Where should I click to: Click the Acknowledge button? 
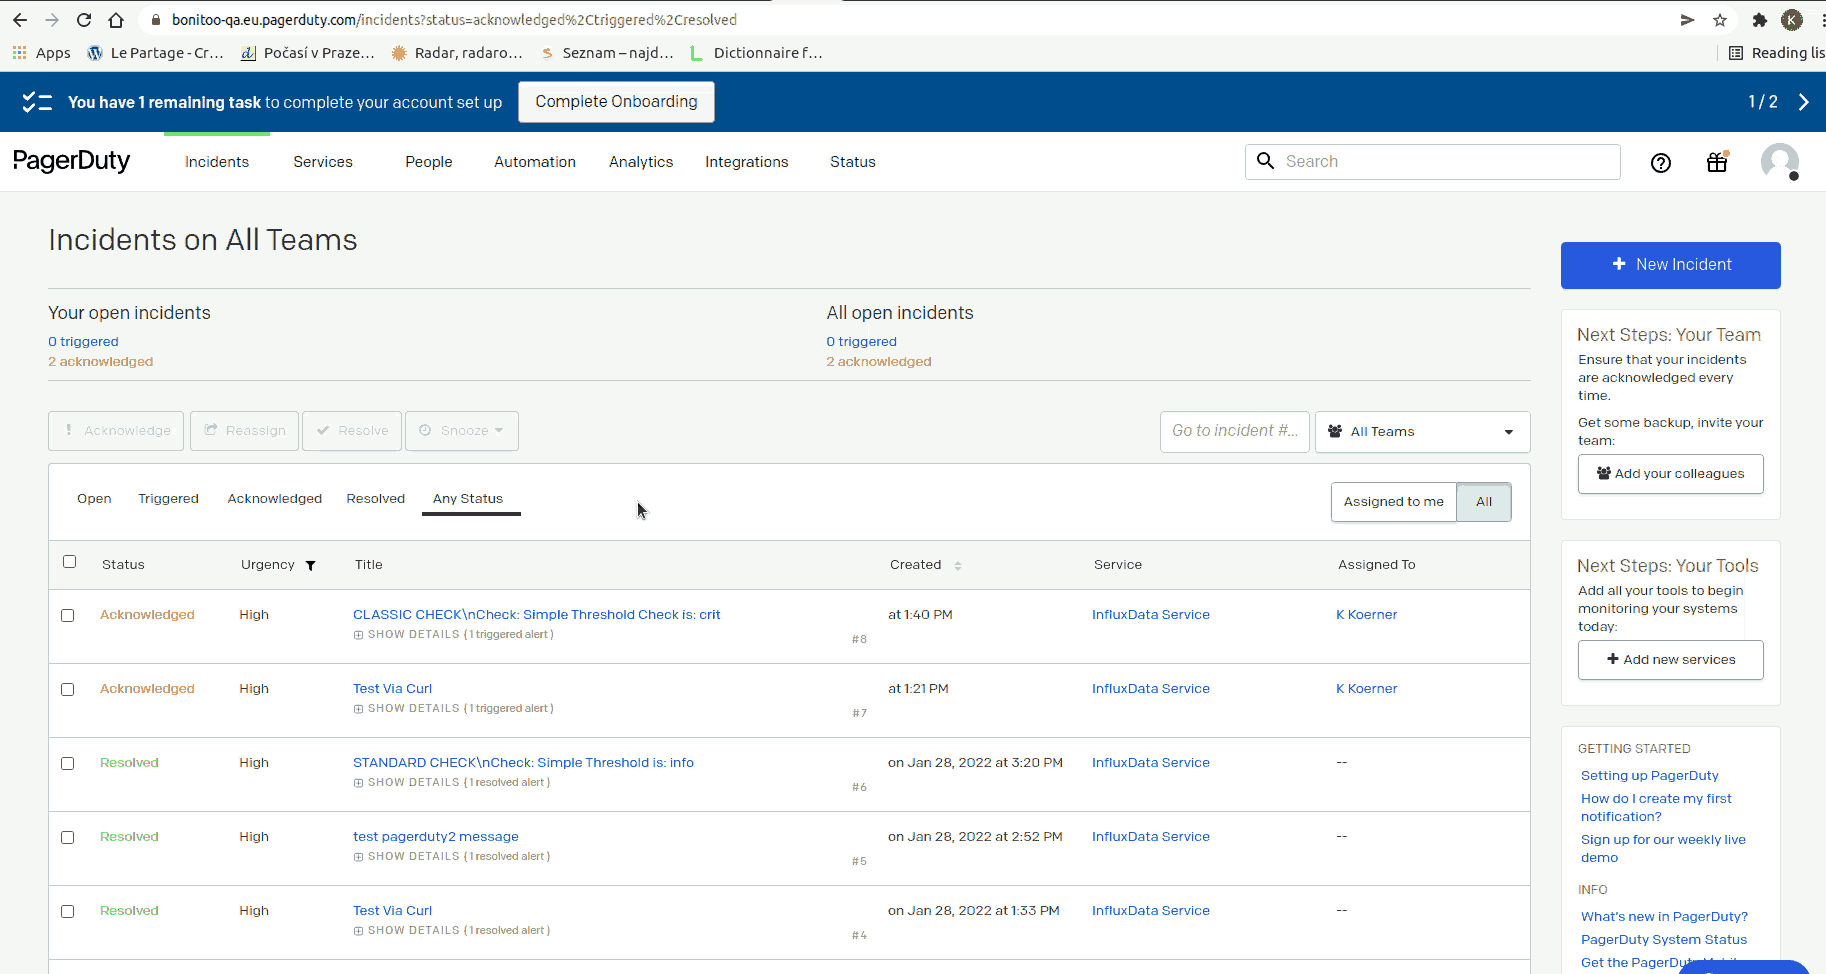[x=116, y=431]
